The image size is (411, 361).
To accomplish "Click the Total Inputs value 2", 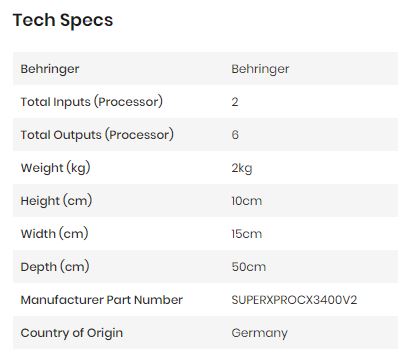I will click(235, 102).
